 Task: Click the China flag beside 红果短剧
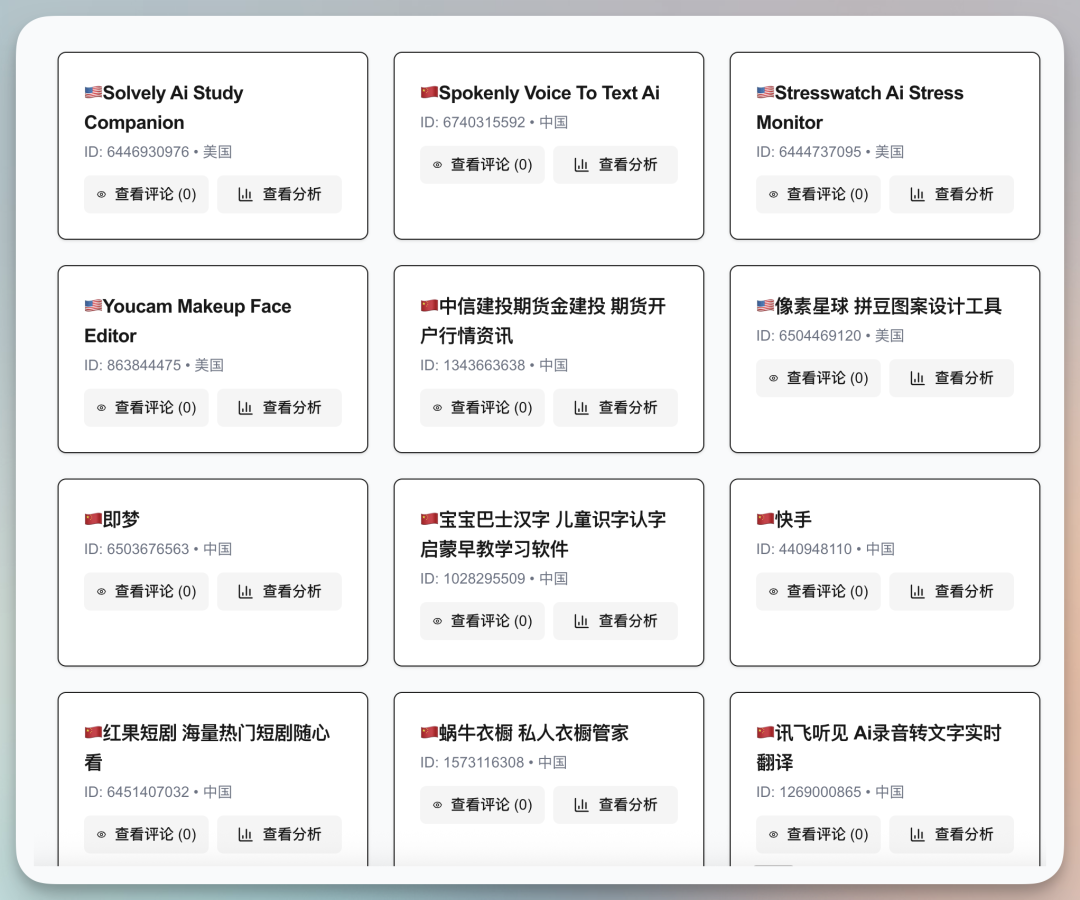click(x=93, y=733)
